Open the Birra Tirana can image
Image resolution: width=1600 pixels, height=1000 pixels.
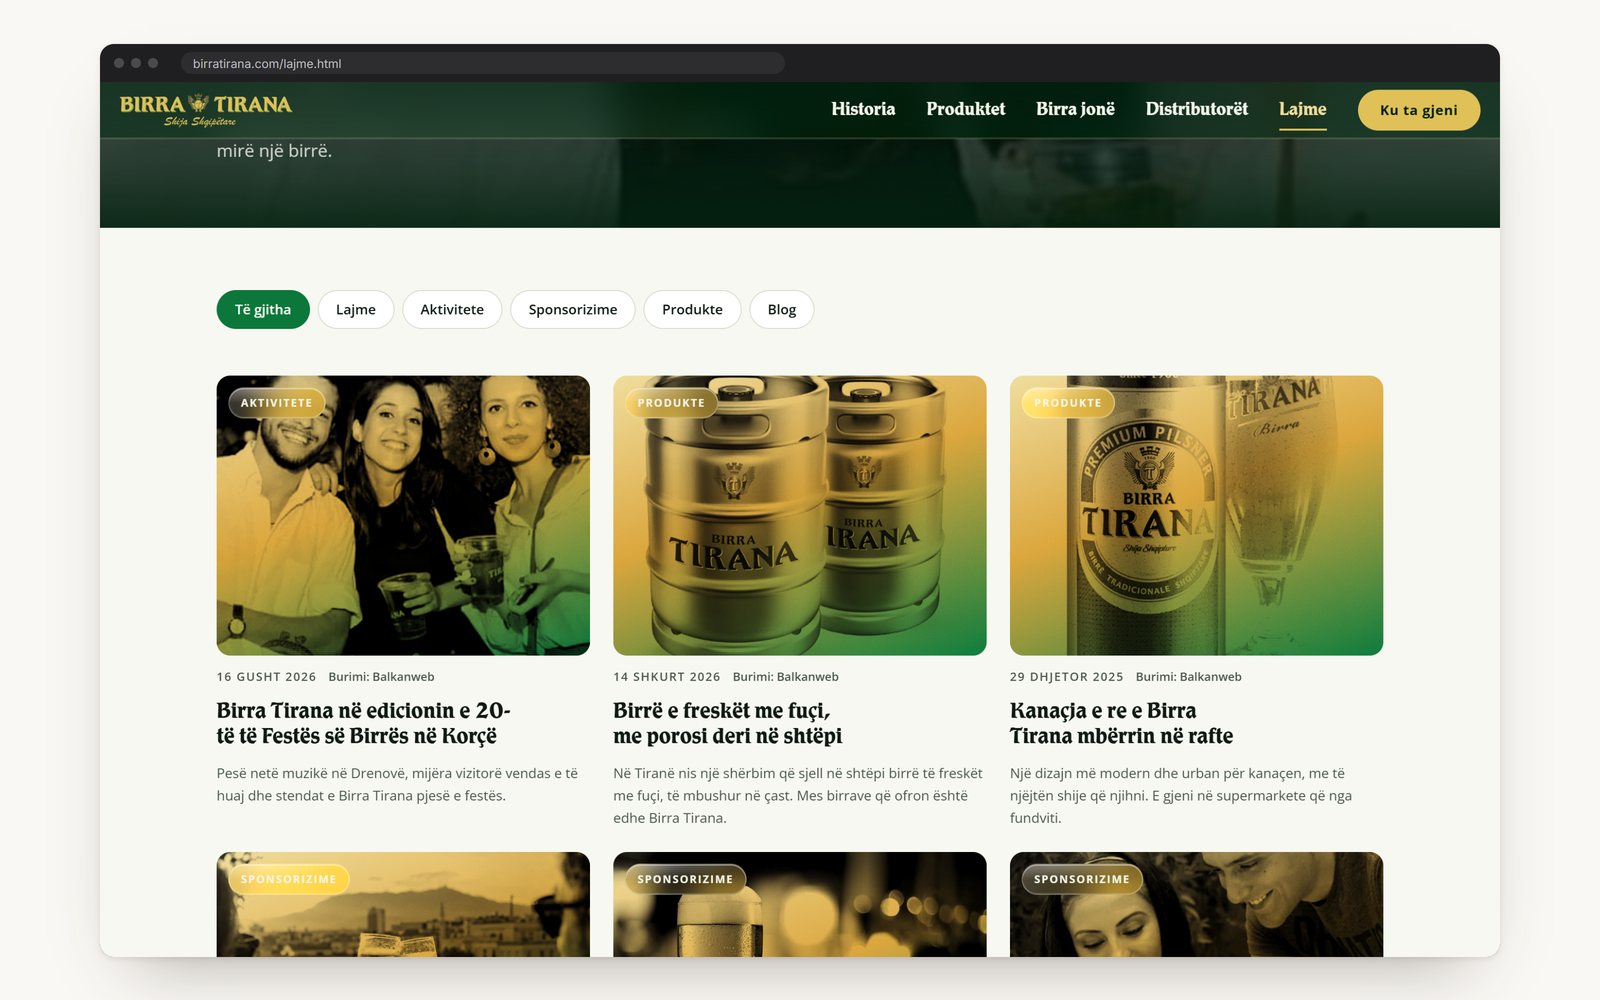point(1196,516)
